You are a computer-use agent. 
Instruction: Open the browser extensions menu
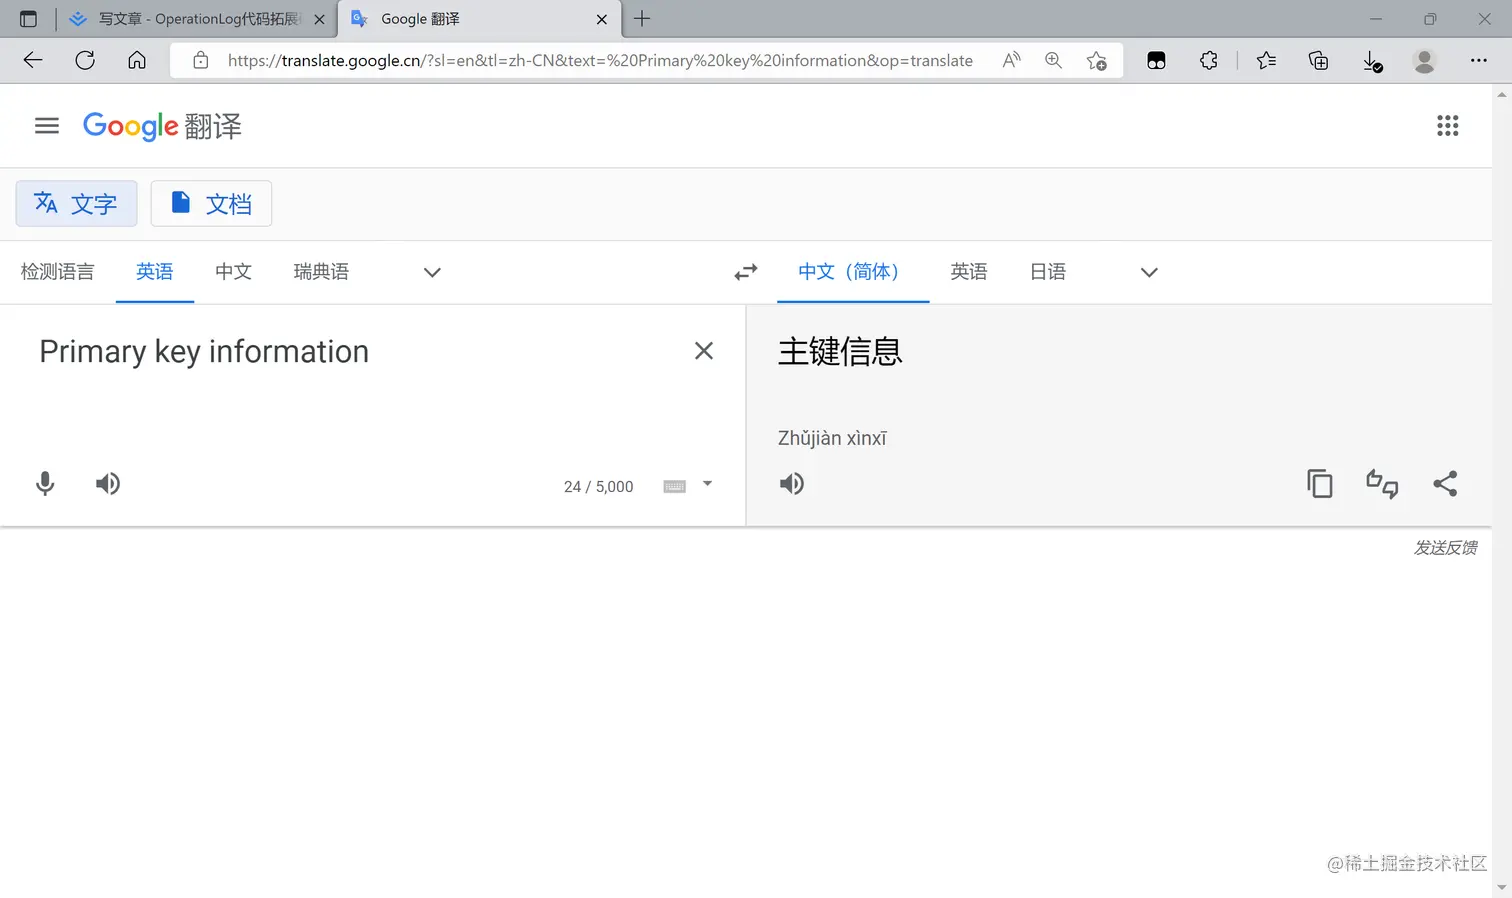(1209, 60)
